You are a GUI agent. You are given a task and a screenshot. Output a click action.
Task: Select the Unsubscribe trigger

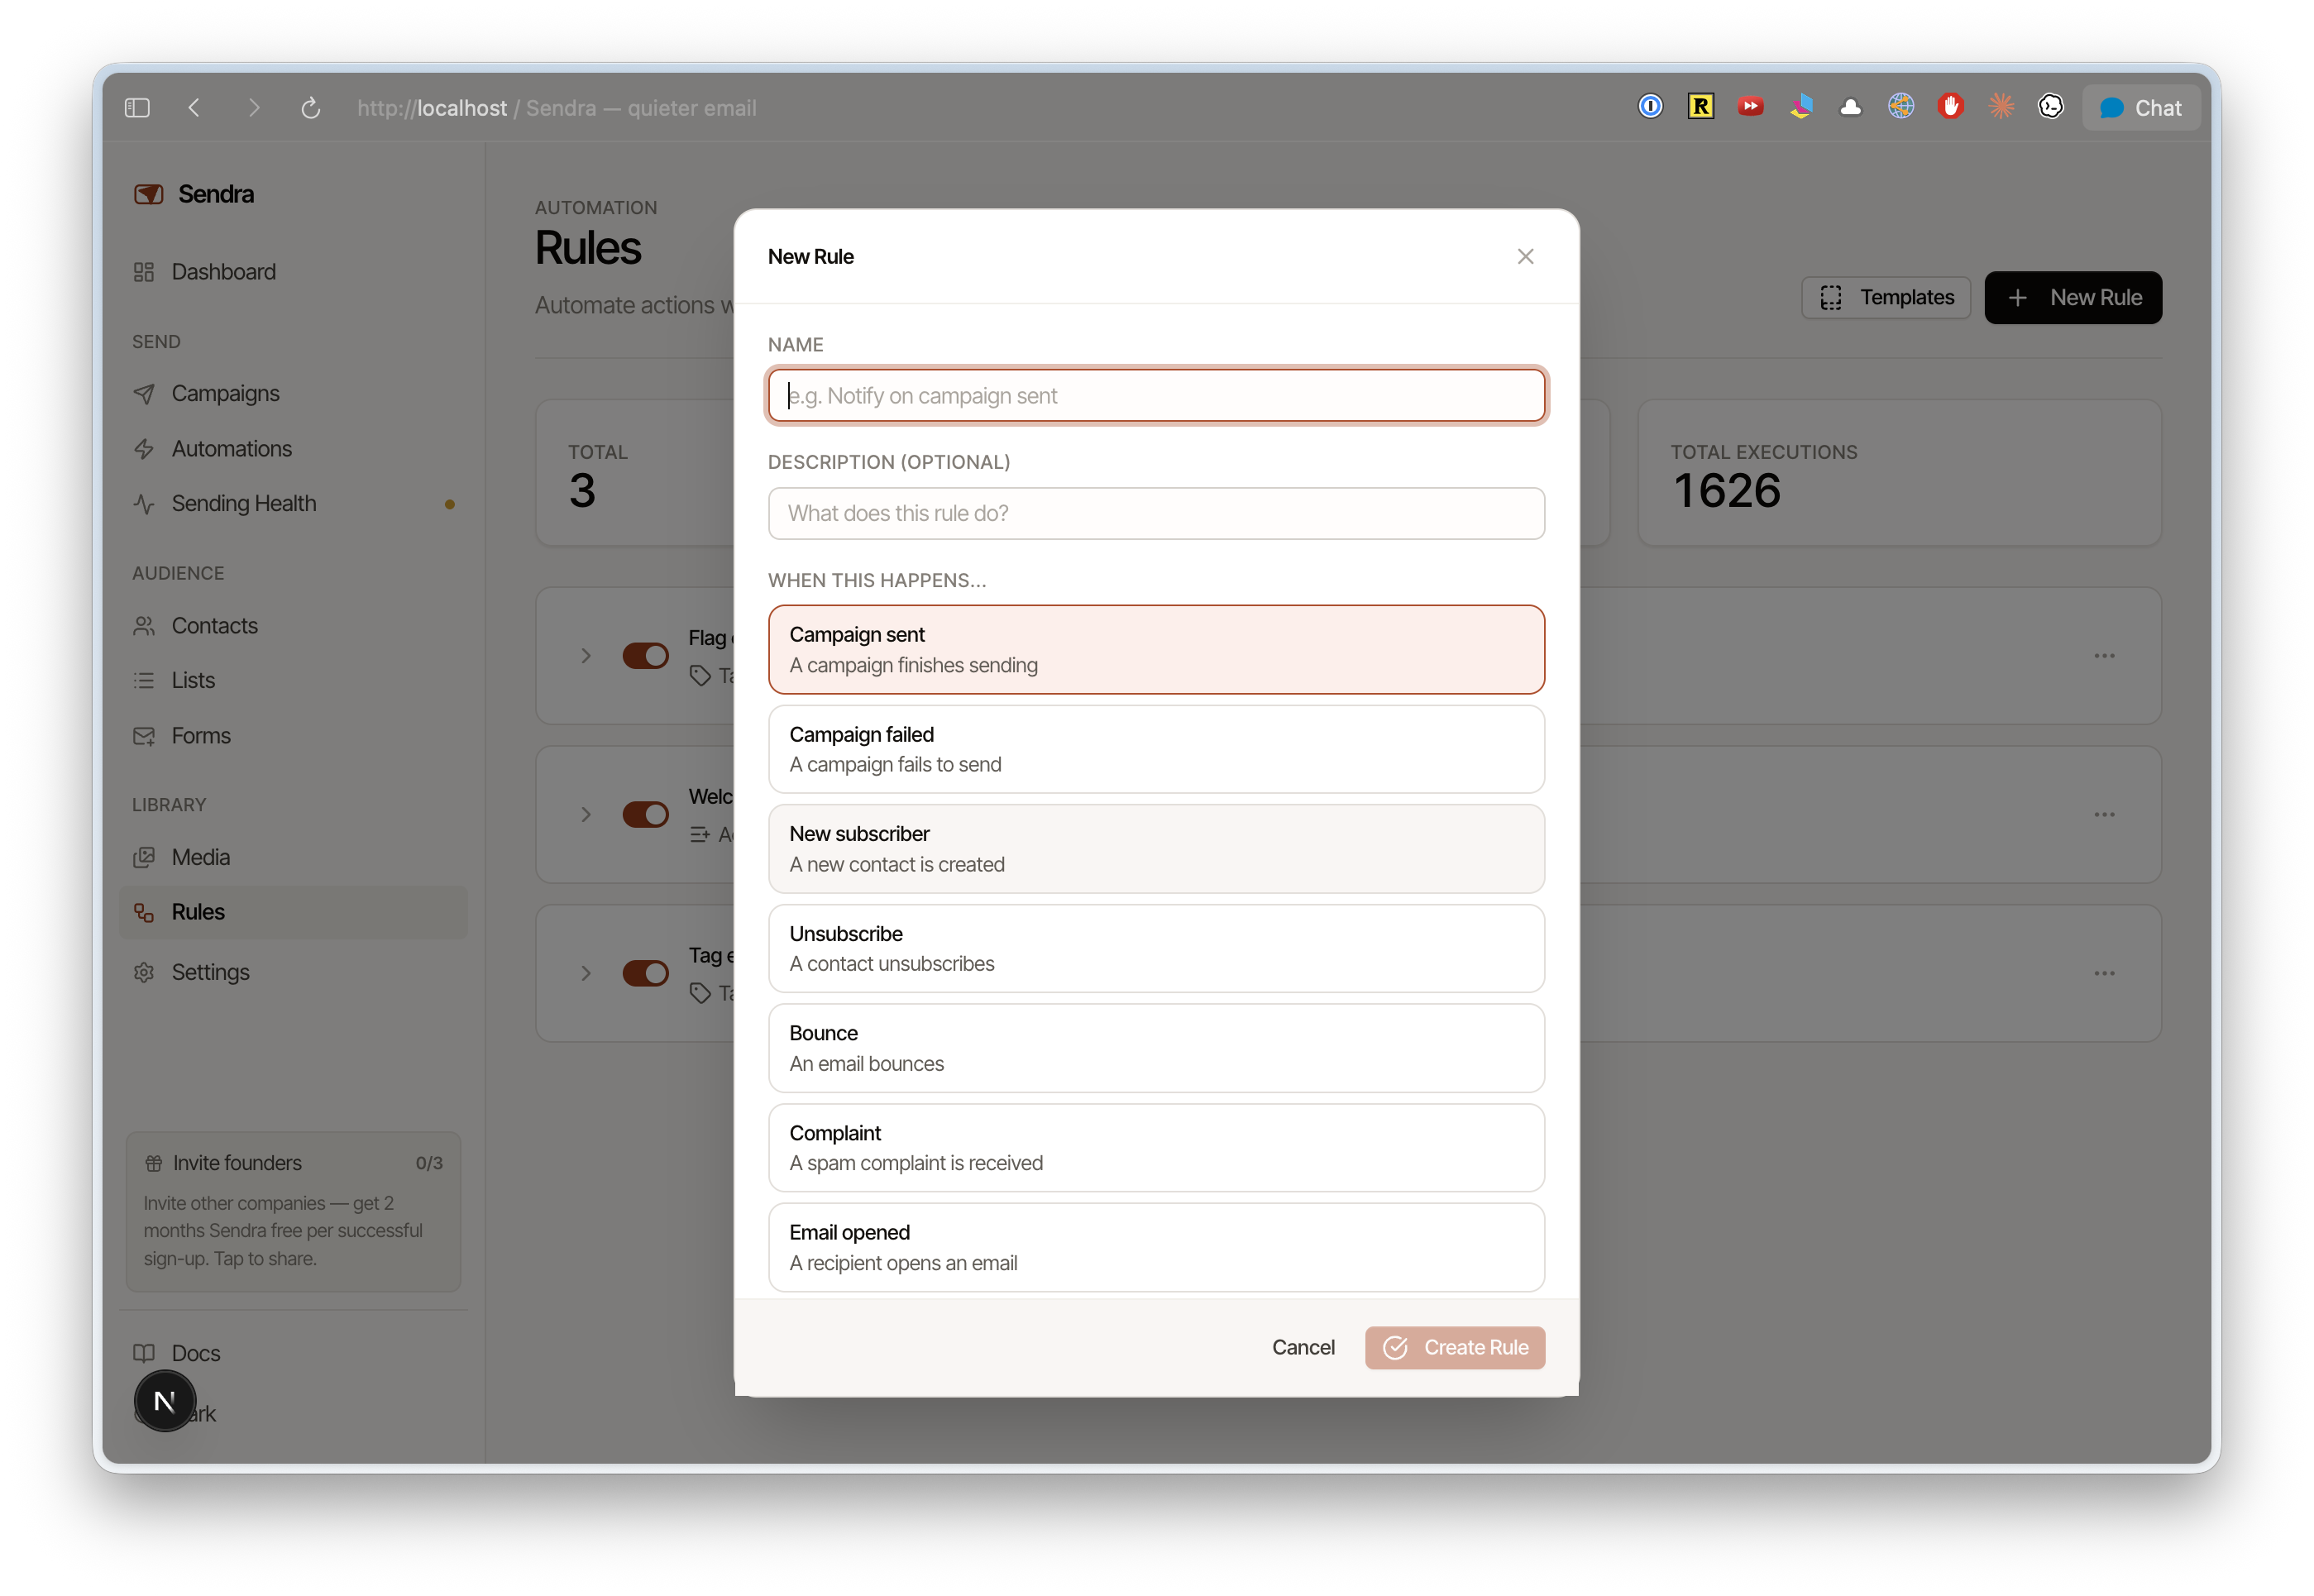(x=1156, y=949)
